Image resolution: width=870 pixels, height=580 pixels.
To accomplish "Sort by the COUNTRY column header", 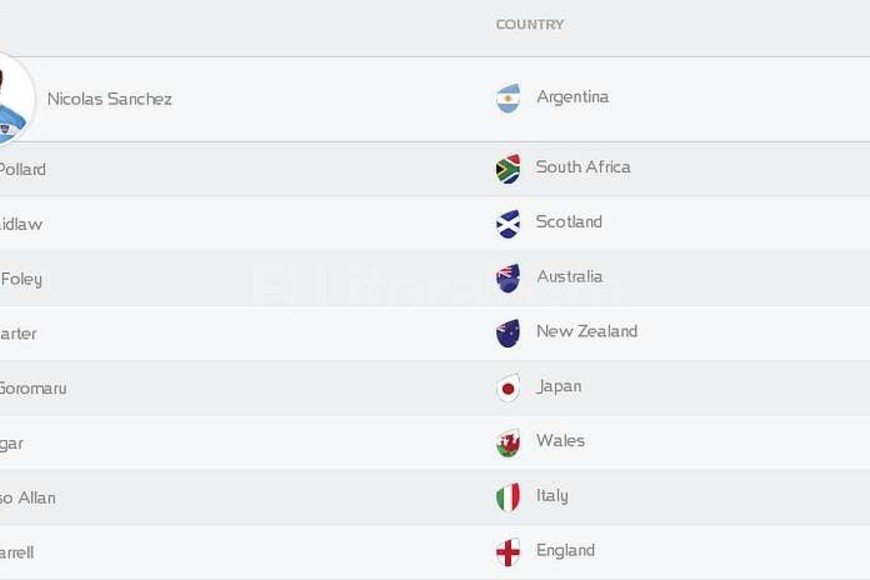I will point(530,24).
